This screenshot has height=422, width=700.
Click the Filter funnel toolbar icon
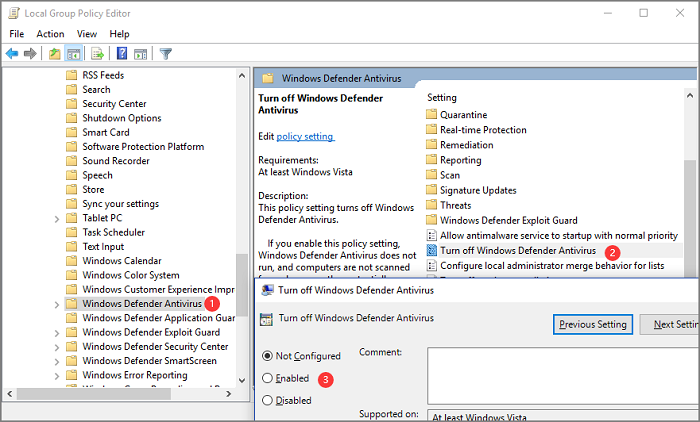(166, 54)
